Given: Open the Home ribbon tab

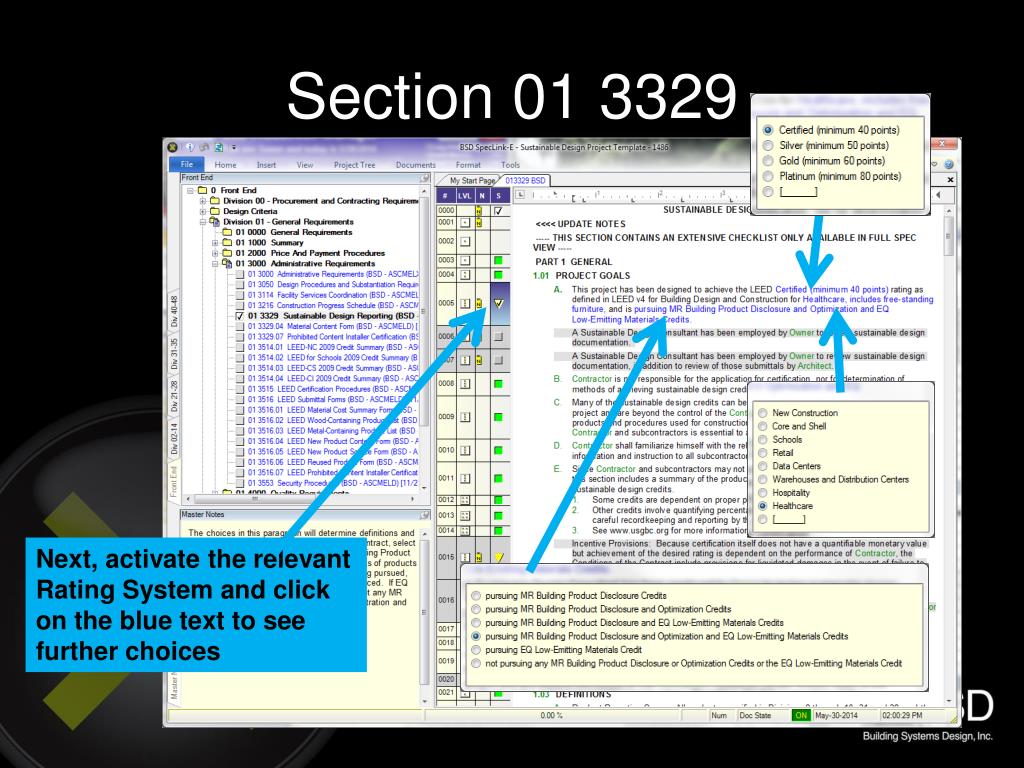Looking at the screenshot, I should (x=225, y=165).
